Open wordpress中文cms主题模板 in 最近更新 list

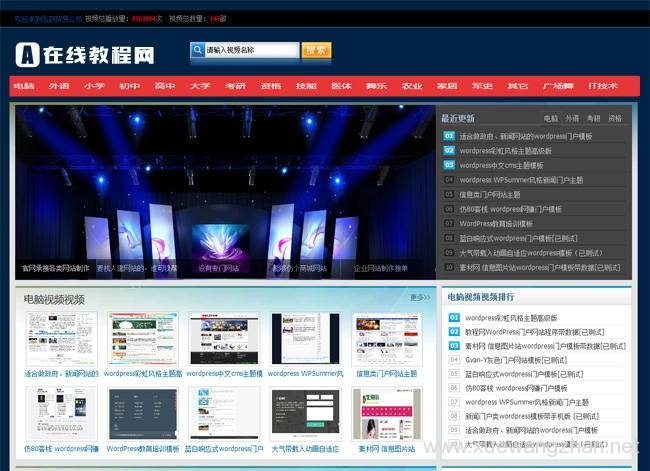click(x=501, y=165)
